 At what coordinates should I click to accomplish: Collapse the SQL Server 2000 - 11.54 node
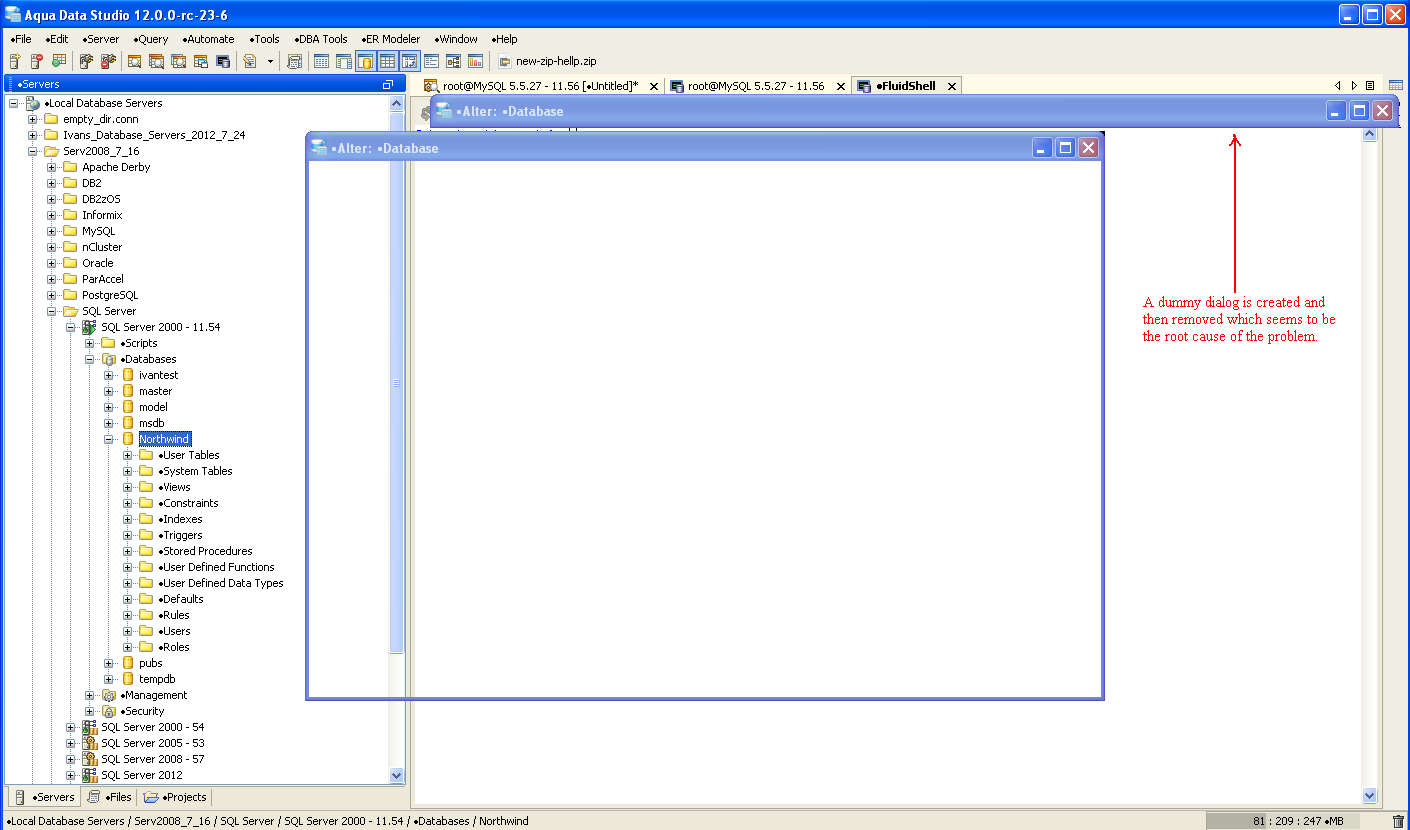click(72, 327)
